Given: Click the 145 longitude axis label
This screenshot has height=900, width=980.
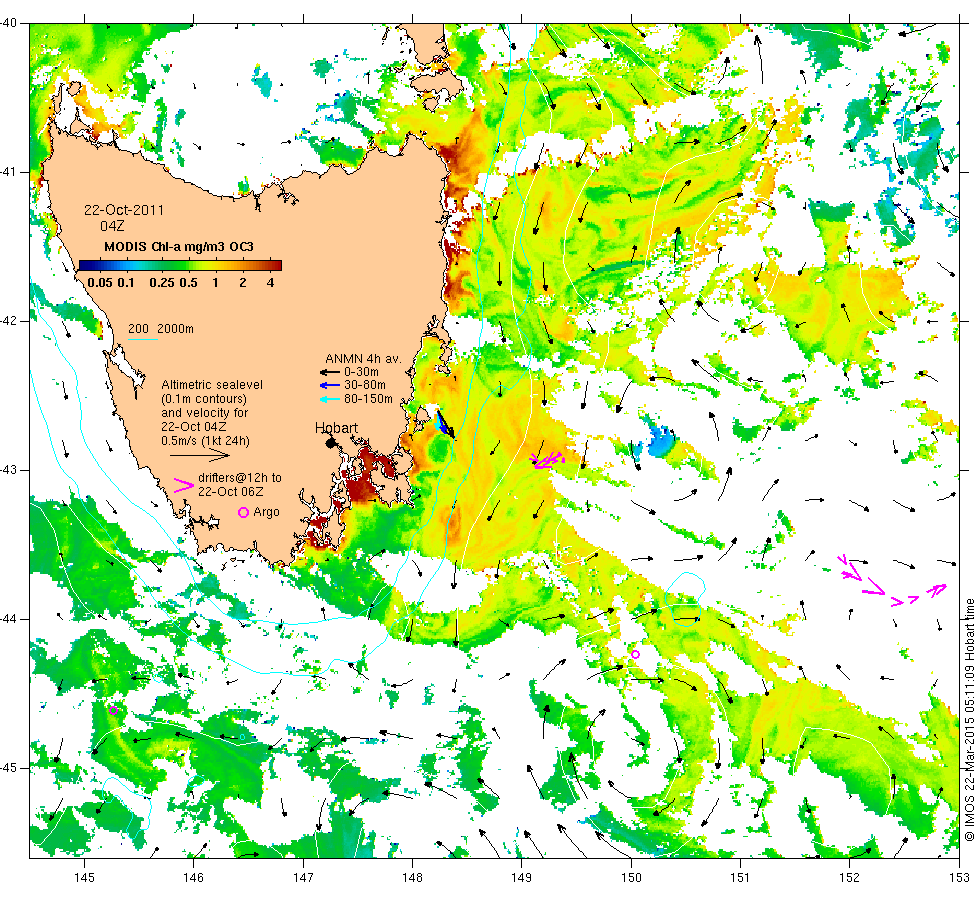Looking at the screenshot, I should (x=84, y=878).
